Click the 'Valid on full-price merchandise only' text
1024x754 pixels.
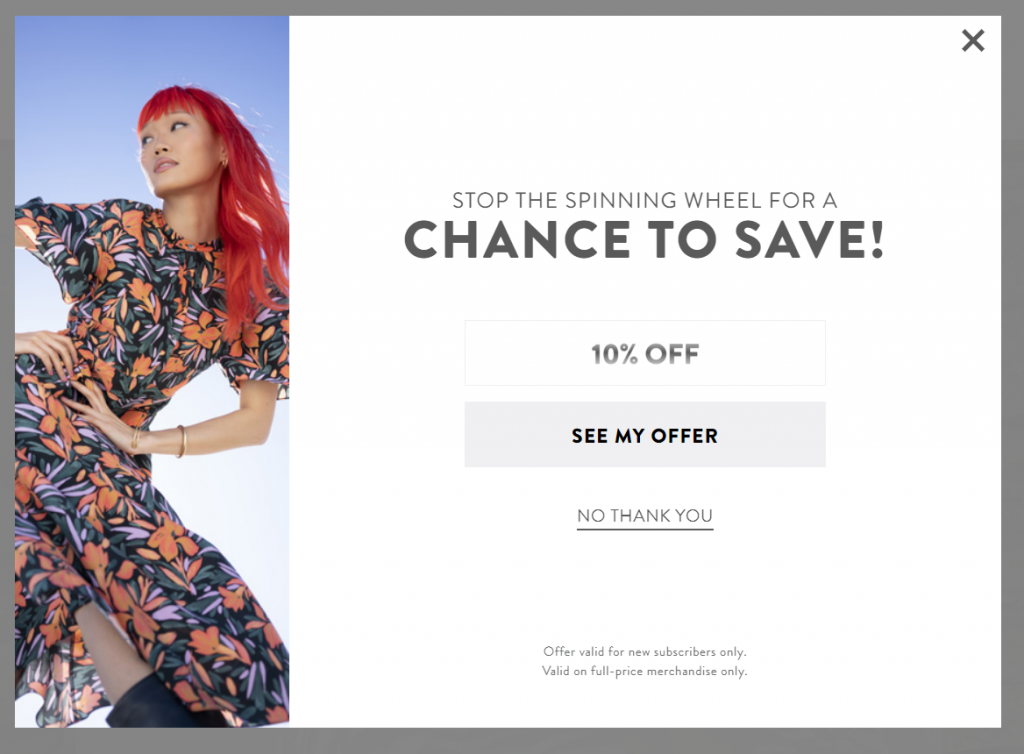[645, 670]
